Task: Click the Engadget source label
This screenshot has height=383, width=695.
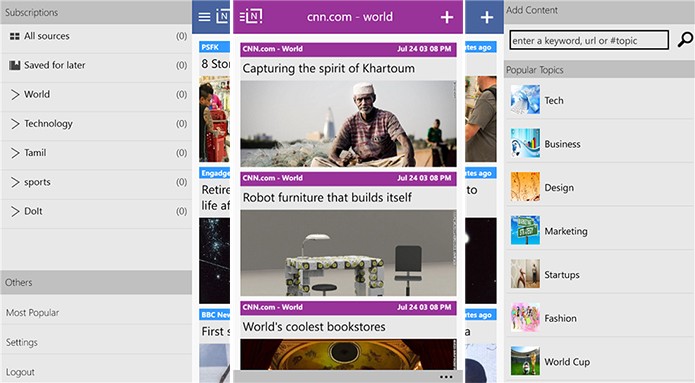Action: [x=215, y=173]
